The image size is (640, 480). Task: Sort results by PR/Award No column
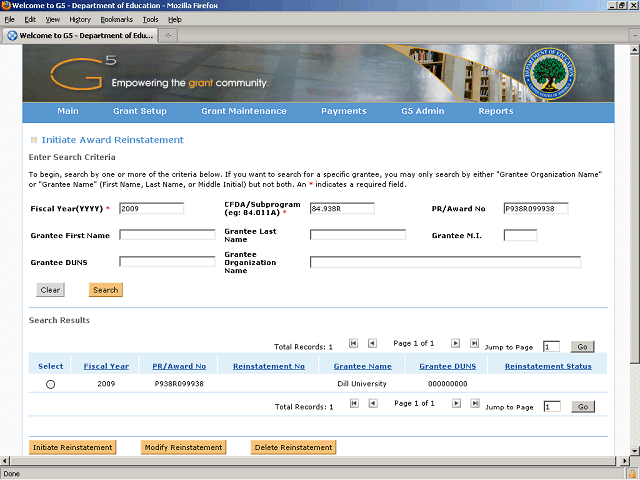click(x=179, y=366)
